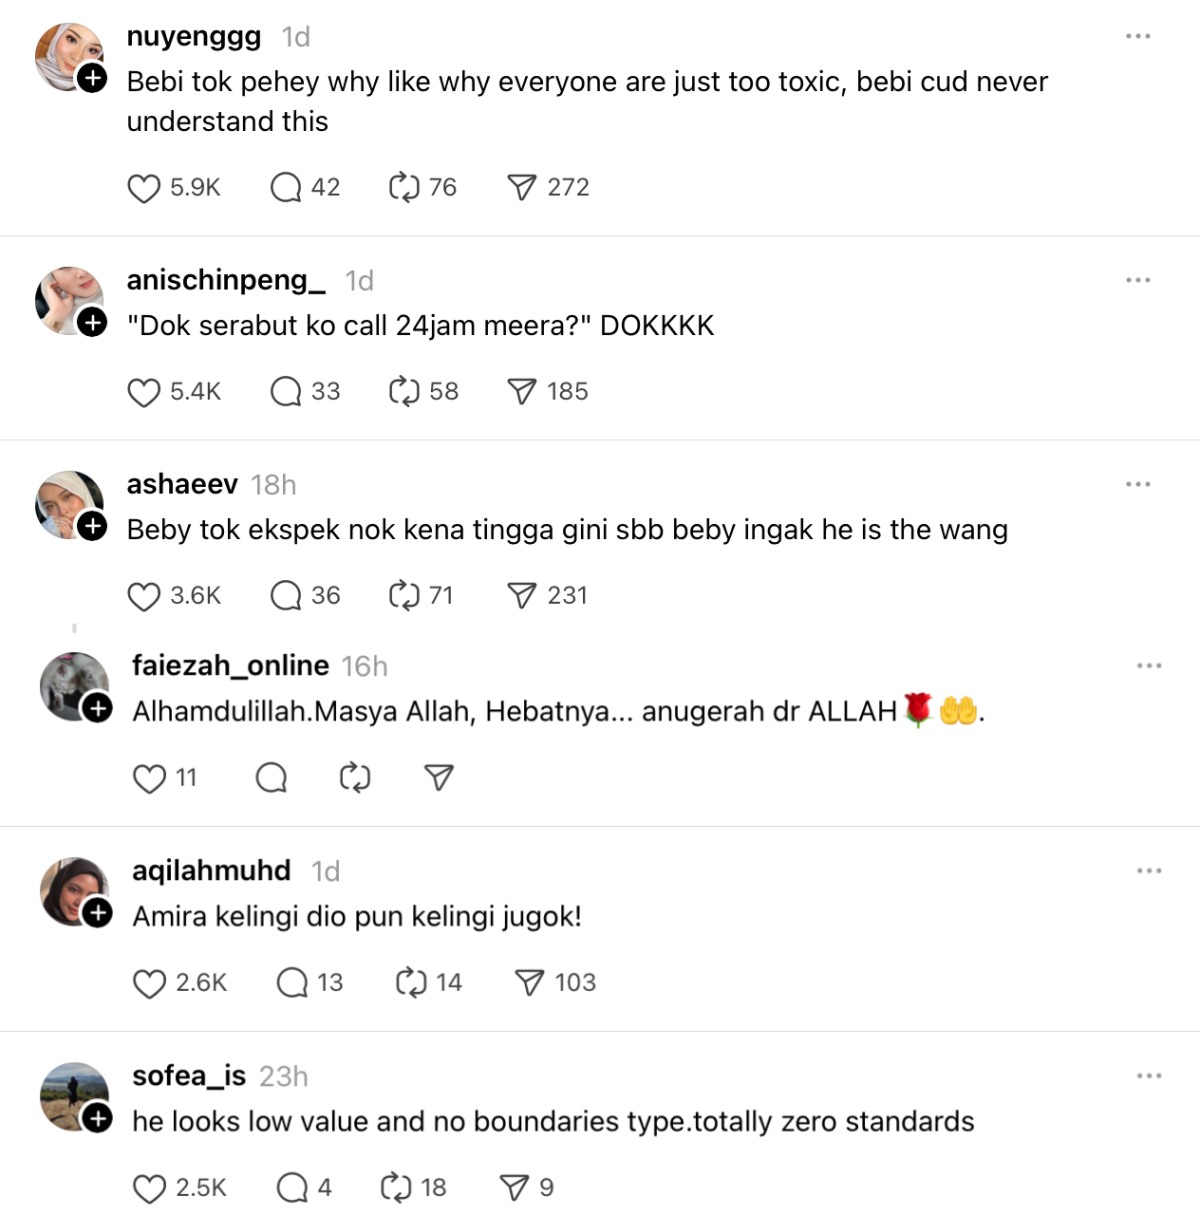Open more options for ashaeev's comment
Image resolution: width=1200 pixels, height=1215 pixels.
[x=1138, y=484]
